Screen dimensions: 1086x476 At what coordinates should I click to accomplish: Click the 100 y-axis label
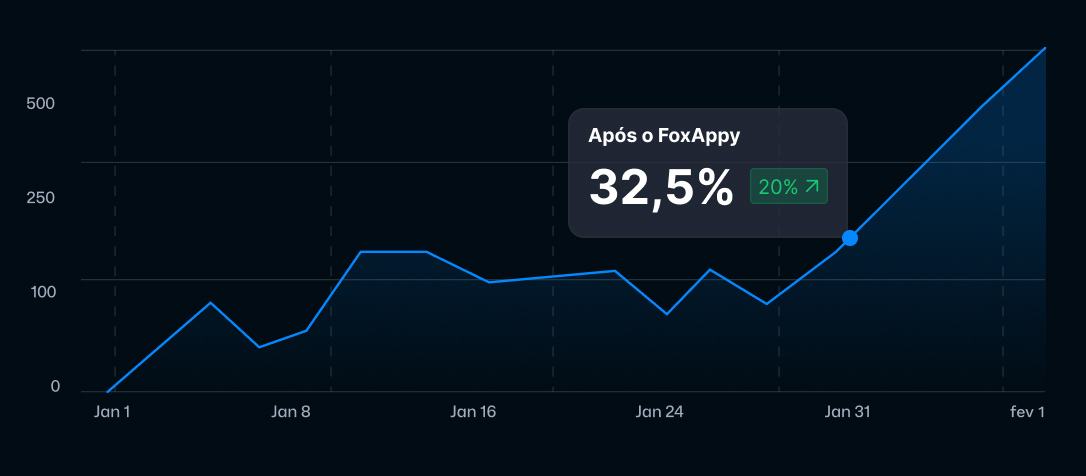(41, 292)
